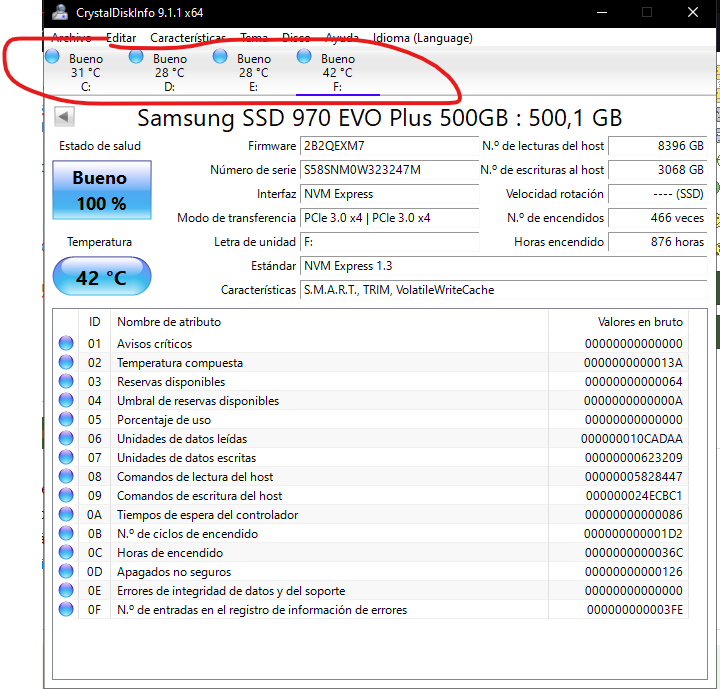The width and height of the screenshot is (720, 689).
Task: Click raw value 000000000013A
Action: (x=633, y=362)
